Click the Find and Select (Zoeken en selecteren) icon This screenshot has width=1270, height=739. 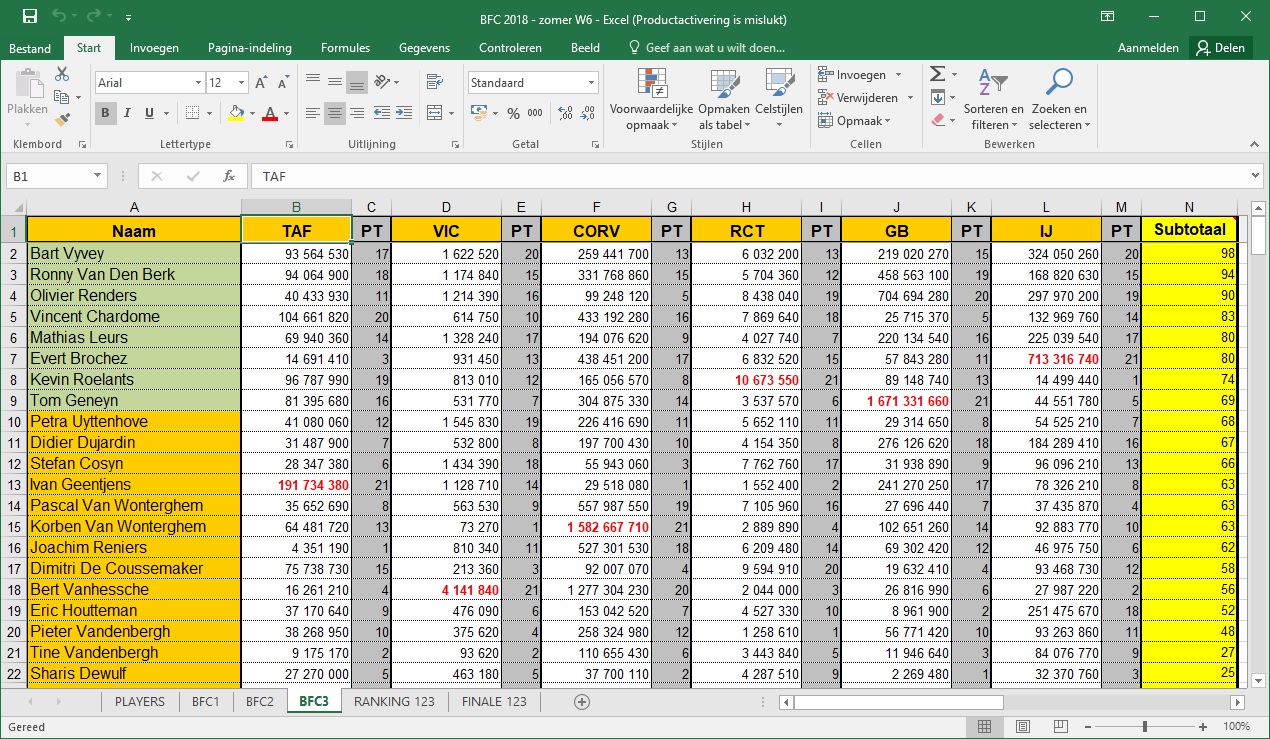coord(1058,100)
